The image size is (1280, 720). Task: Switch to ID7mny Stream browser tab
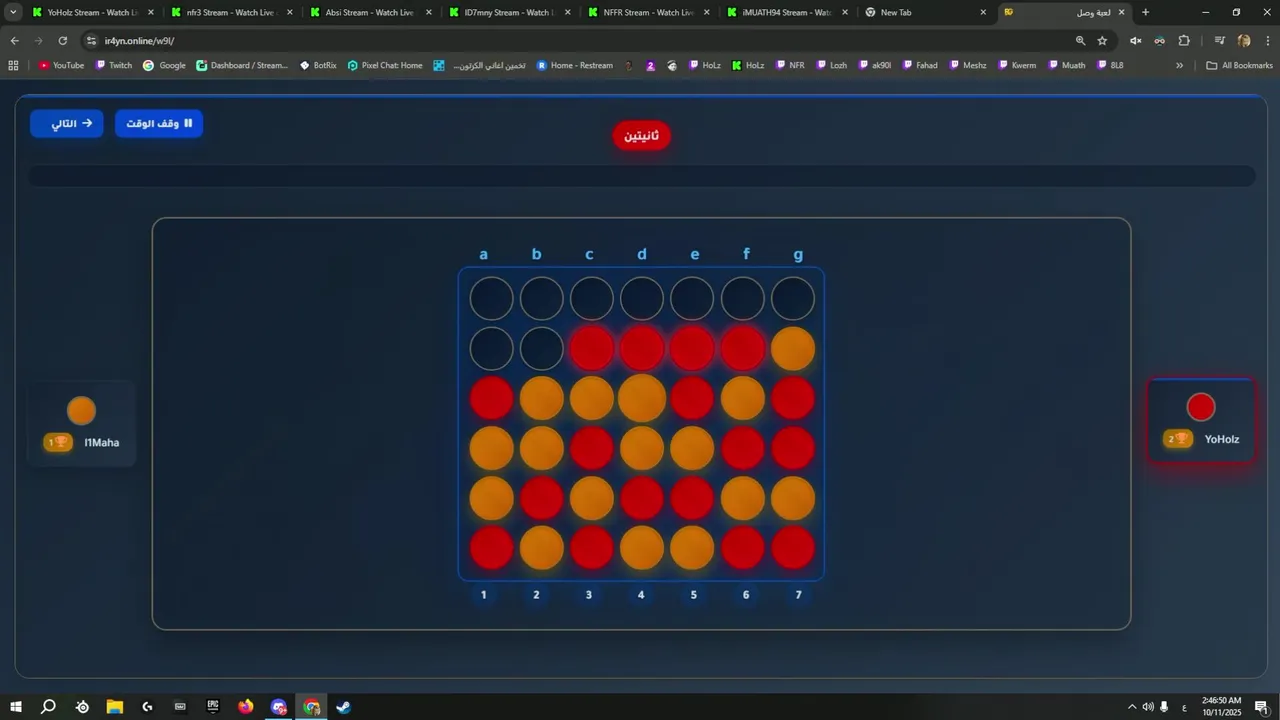pyautogui.click(x=508, y=13)
